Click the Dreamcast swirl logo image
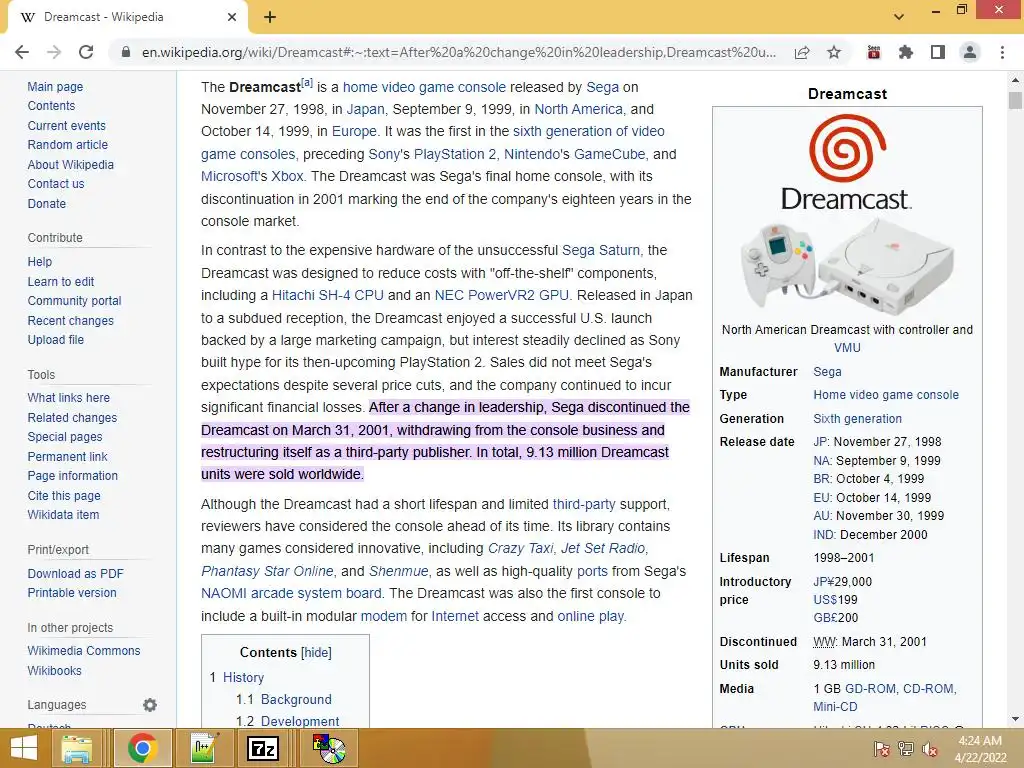1024x768 pixels. click(x=847, y=162)
